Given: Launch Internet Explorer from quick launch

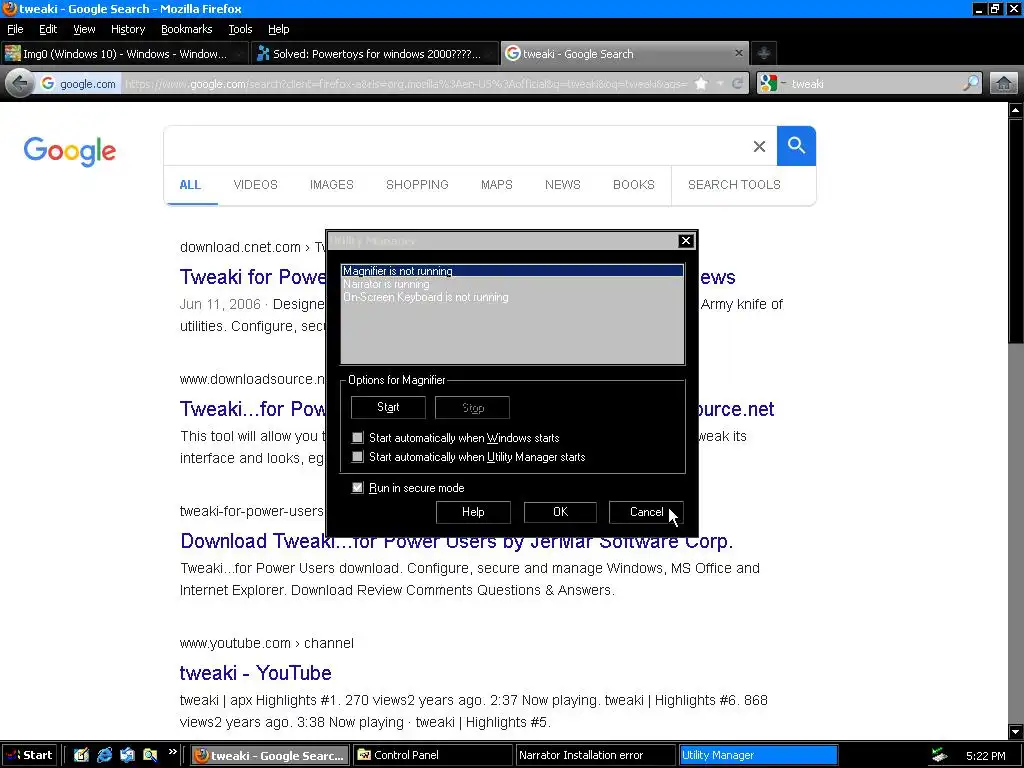Looking at the screenshot, I should pyautogui.click(x=104, y=755).
